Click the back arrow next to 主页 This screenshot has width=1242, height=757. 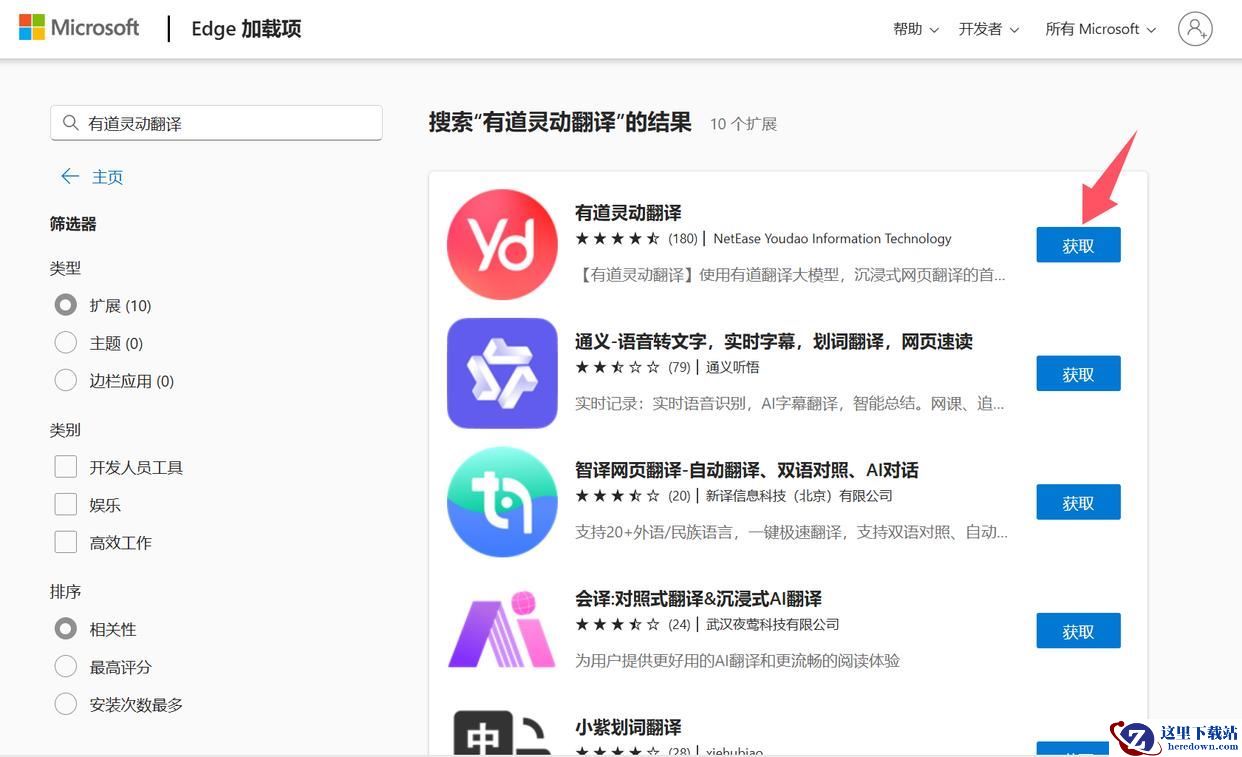[69, 177]
